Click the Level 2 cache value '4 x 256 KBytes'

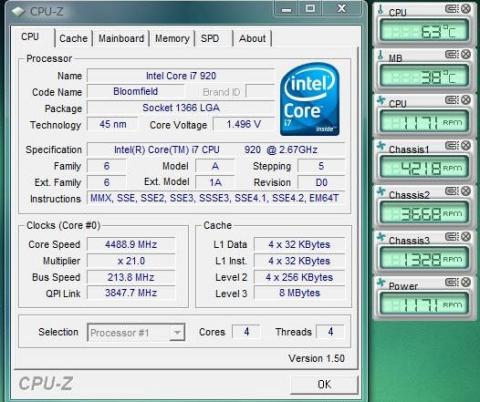(299, 277)
